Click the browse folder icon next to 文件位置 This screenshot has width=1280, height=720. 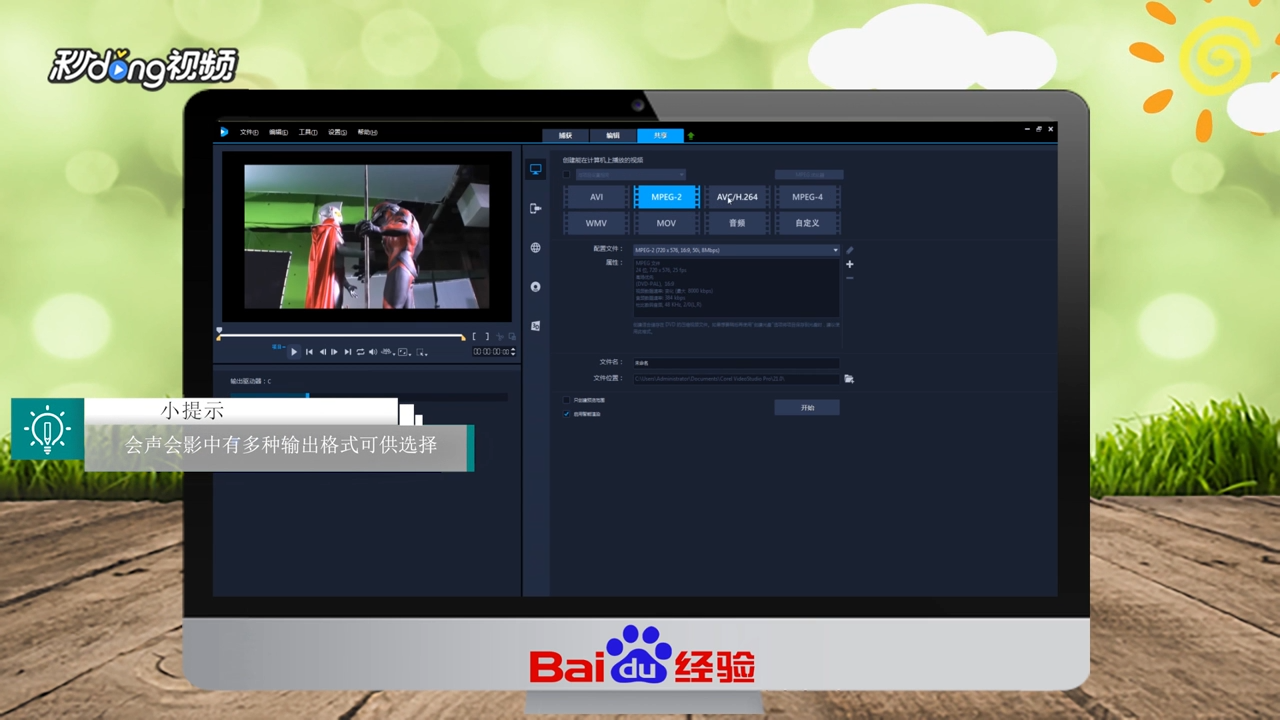click(x=849, y=379)
